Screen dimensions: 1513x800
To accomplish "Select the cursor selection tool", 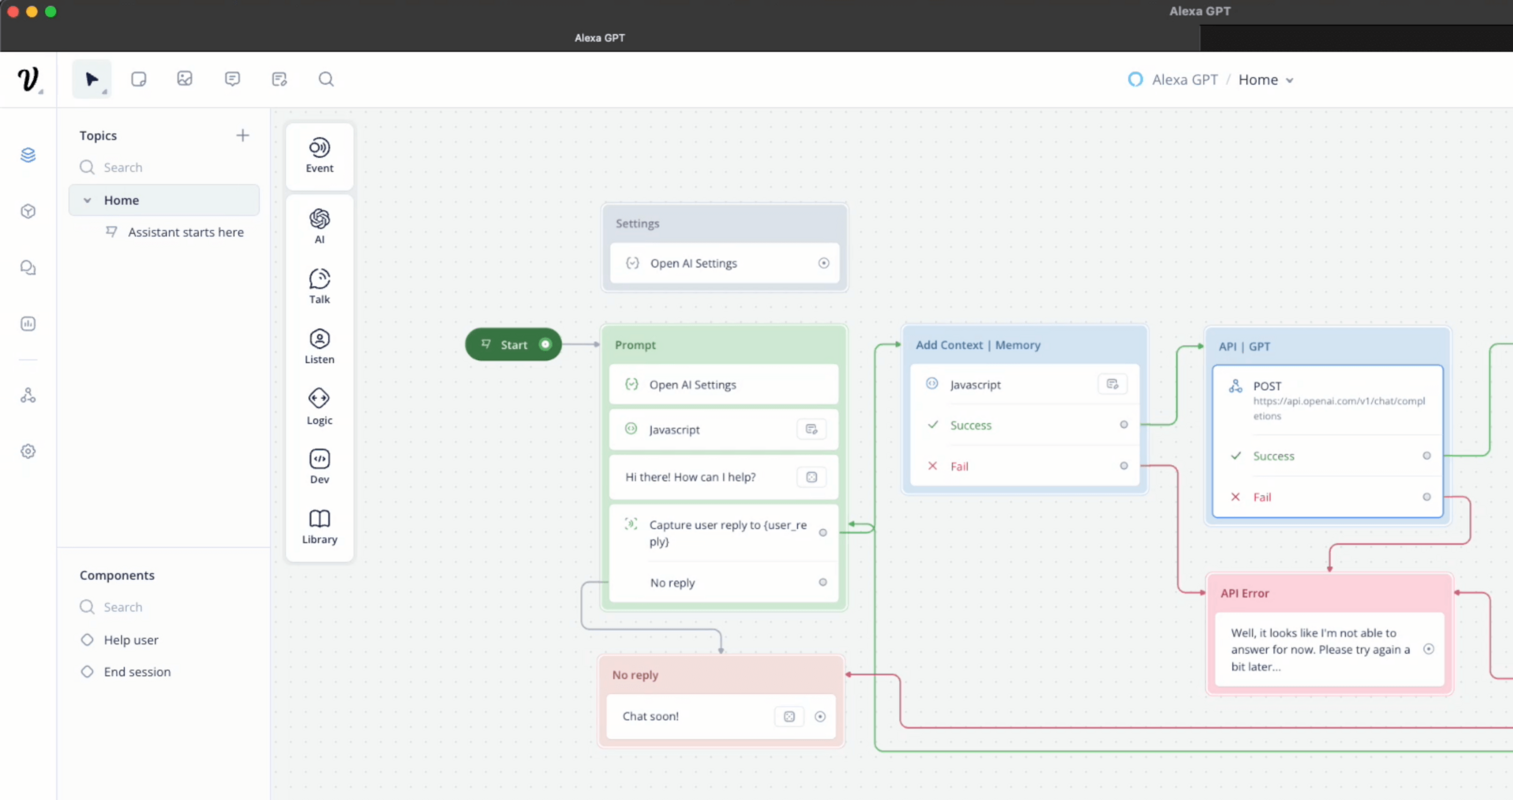I will tap(92, 79).
